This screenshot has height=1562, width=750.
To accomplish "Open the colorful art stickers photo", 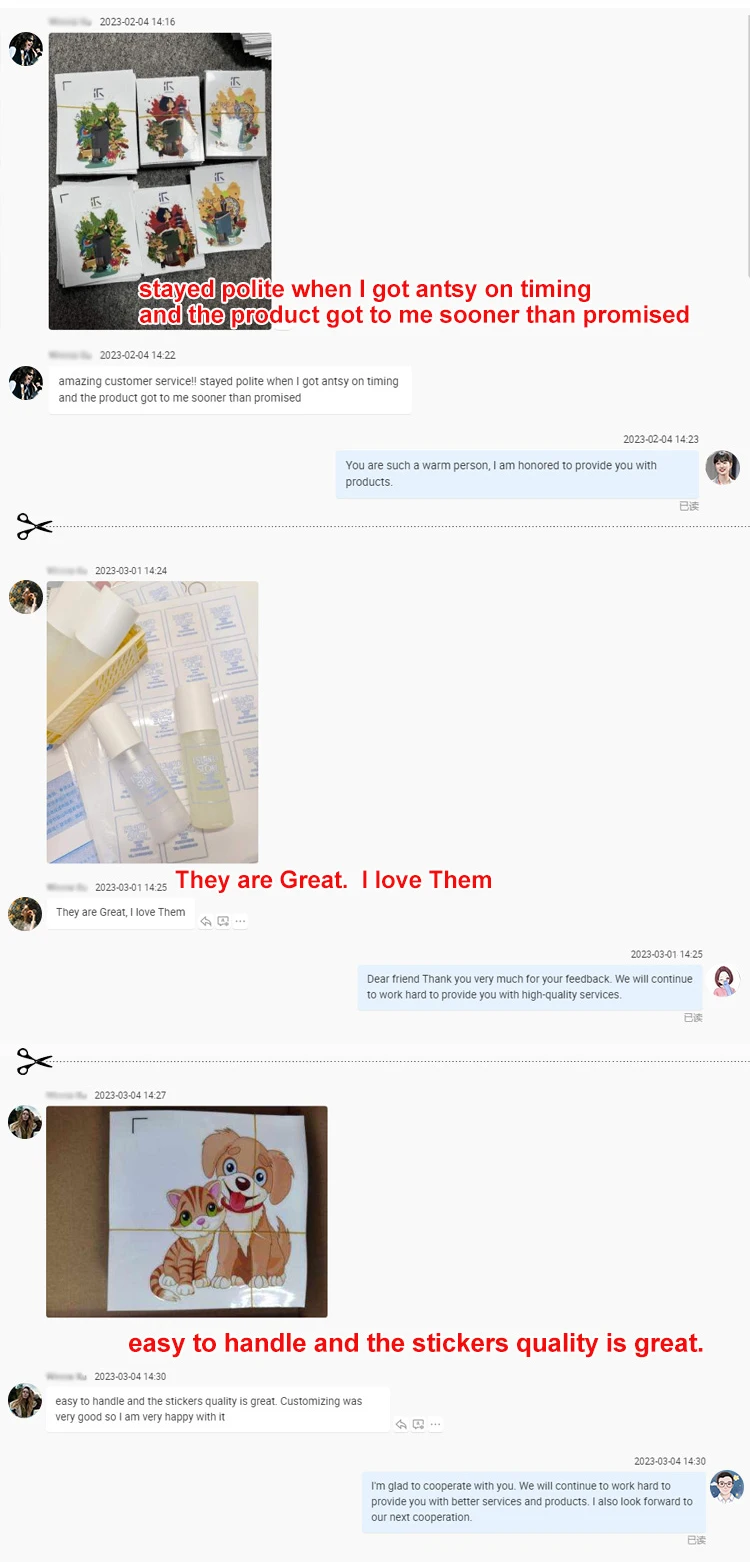I will coord(160,181).
